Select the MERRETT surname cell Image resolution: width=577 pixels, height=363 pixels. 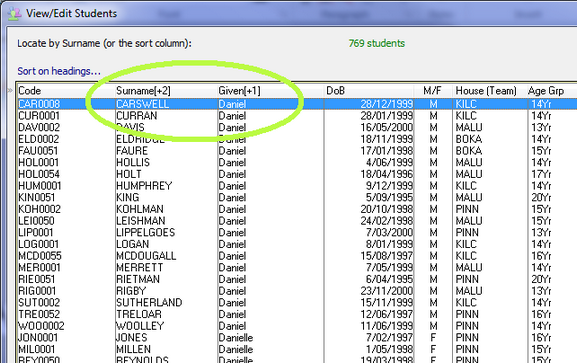[x=140, y=268]
